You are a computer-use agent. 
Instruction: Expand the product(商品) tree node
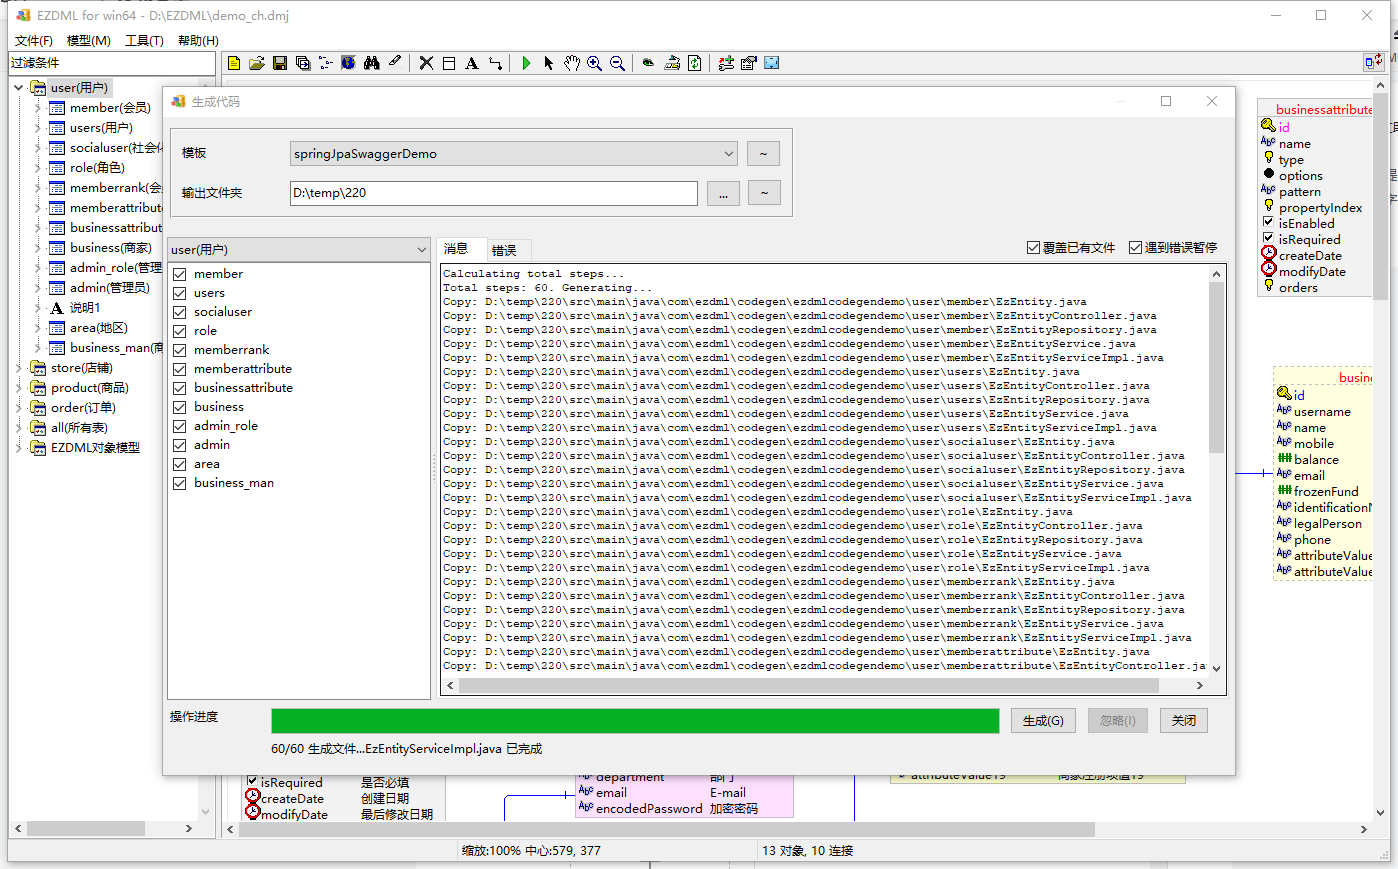pos(18,388)
